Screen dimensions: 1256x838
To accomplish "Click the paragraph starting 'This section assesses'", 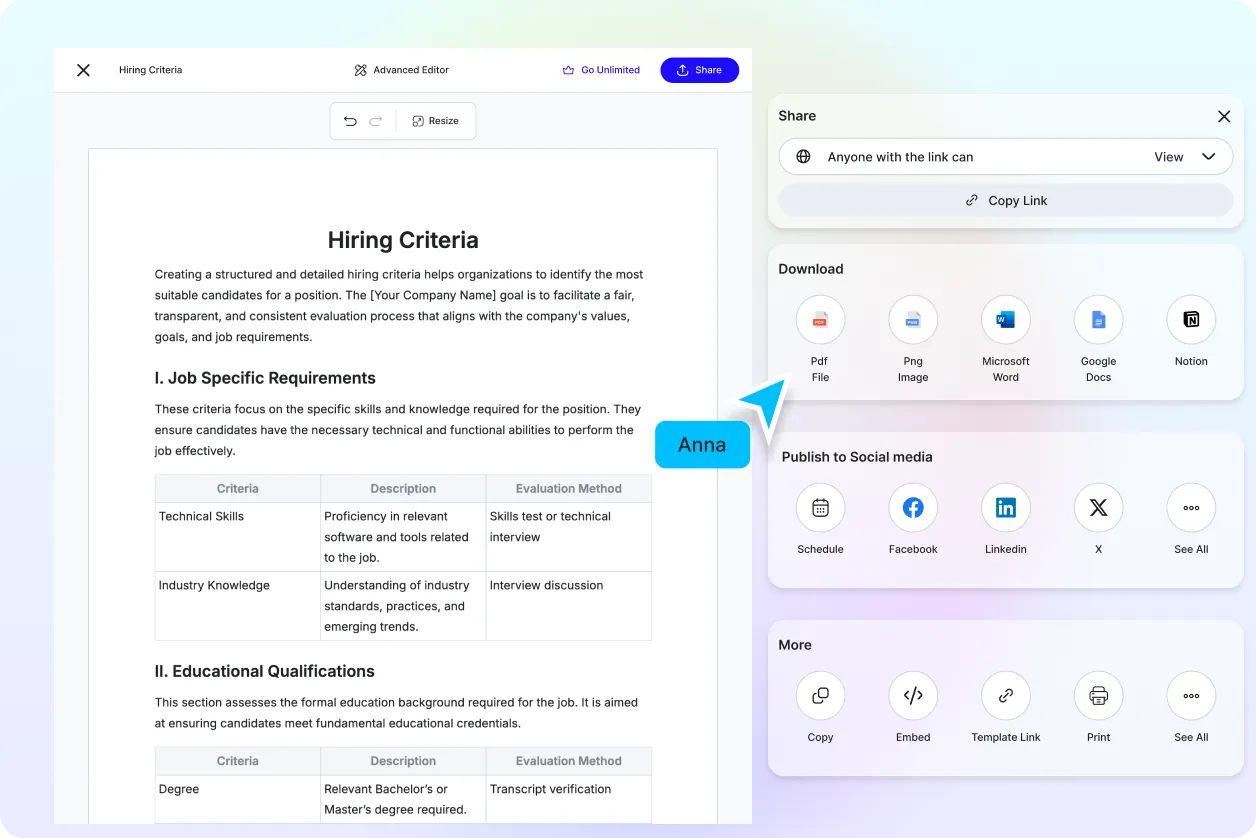I will (396, 713).
